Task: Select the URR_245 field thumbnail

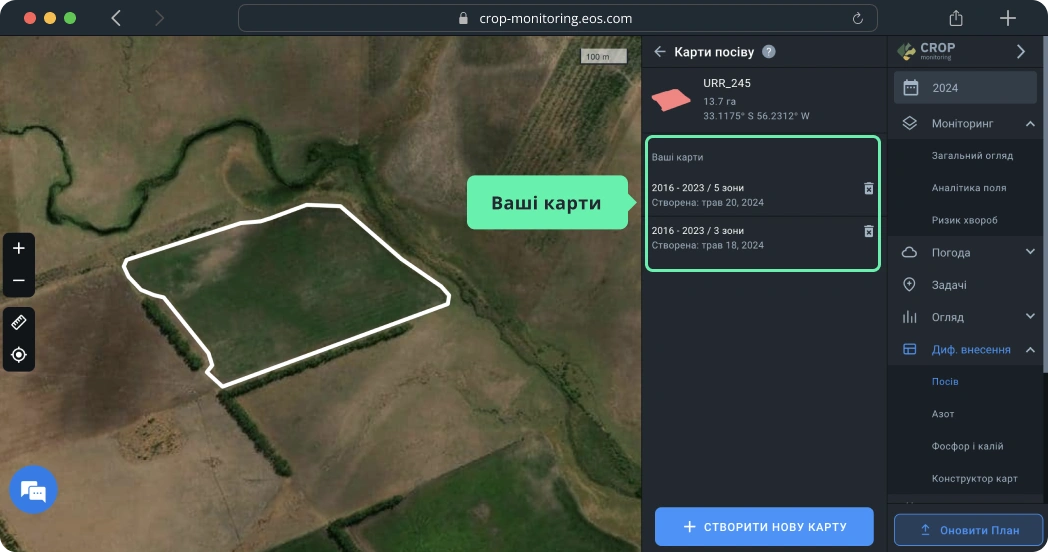Action: pyautogui.click(x=671, y=100)
